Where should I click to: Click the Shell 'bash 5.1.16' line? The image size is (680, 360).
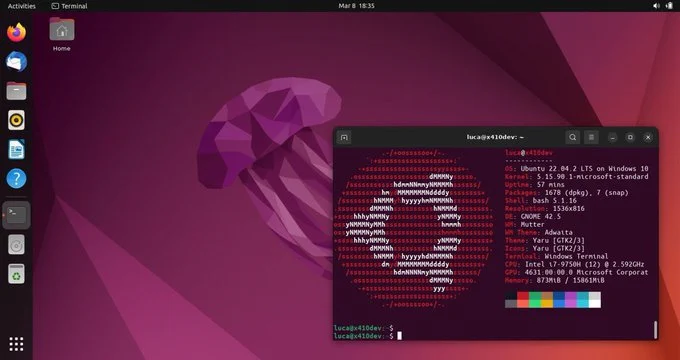[x=541, y=201]
